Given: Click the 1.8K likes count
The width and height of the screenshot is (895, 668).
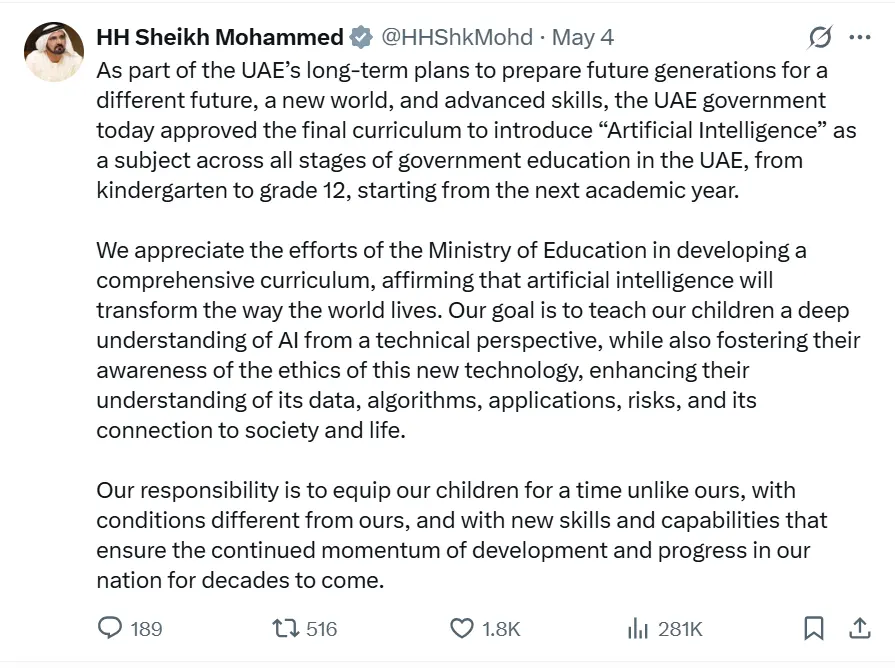Looking at the screenshot, I should click(x=501, y=629).
